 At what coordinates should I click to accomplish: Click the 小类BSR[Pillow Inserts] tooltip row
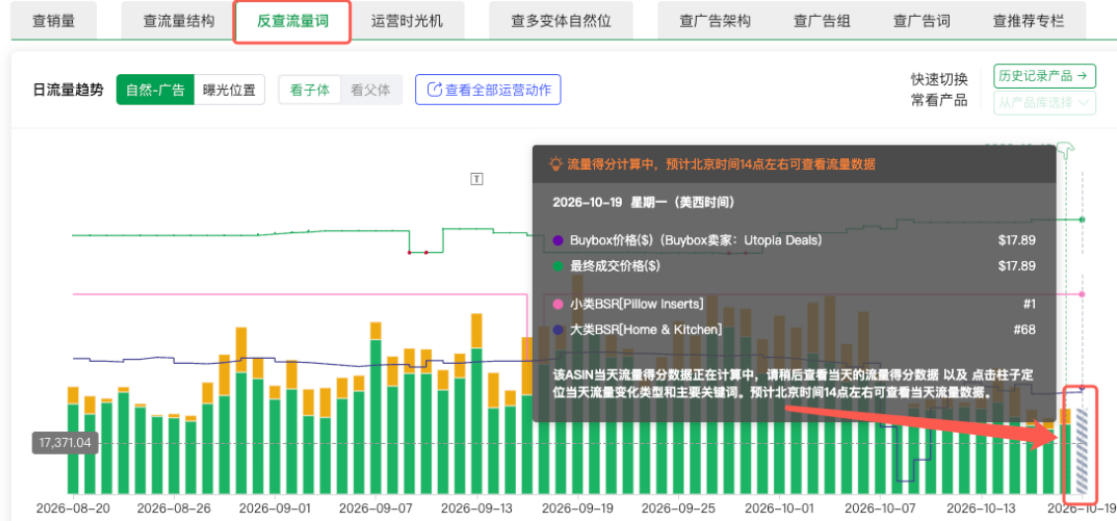[x=794, y=304]
